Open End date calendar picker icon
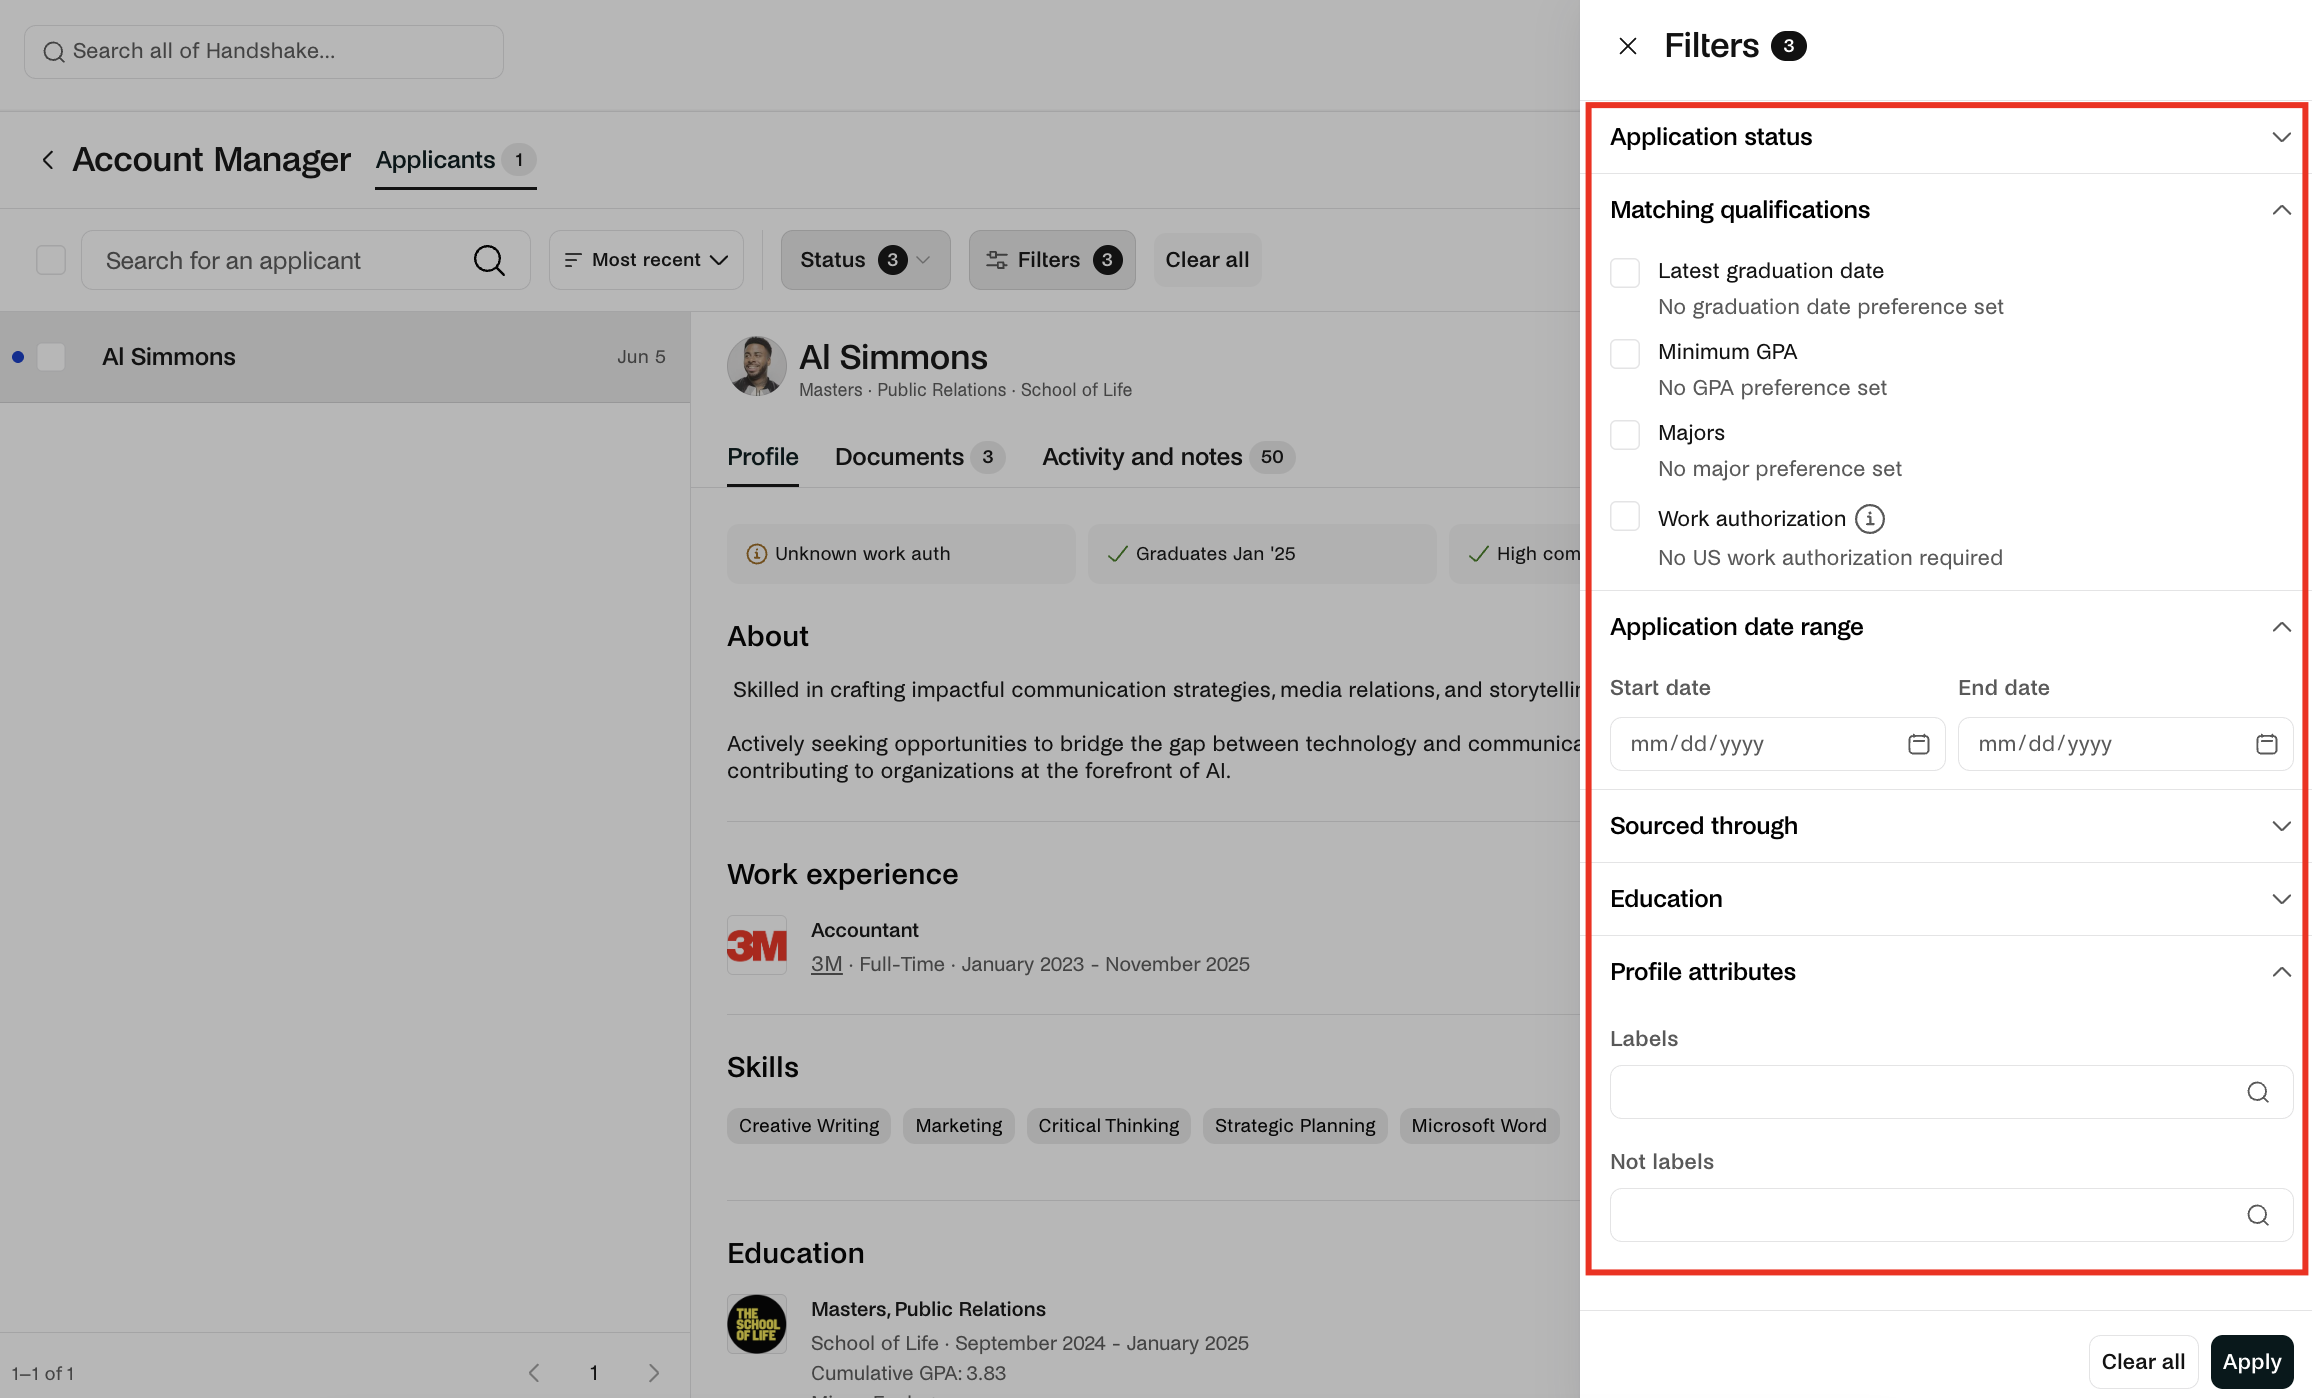2312x1398 pixels. tap(2266, 744)
